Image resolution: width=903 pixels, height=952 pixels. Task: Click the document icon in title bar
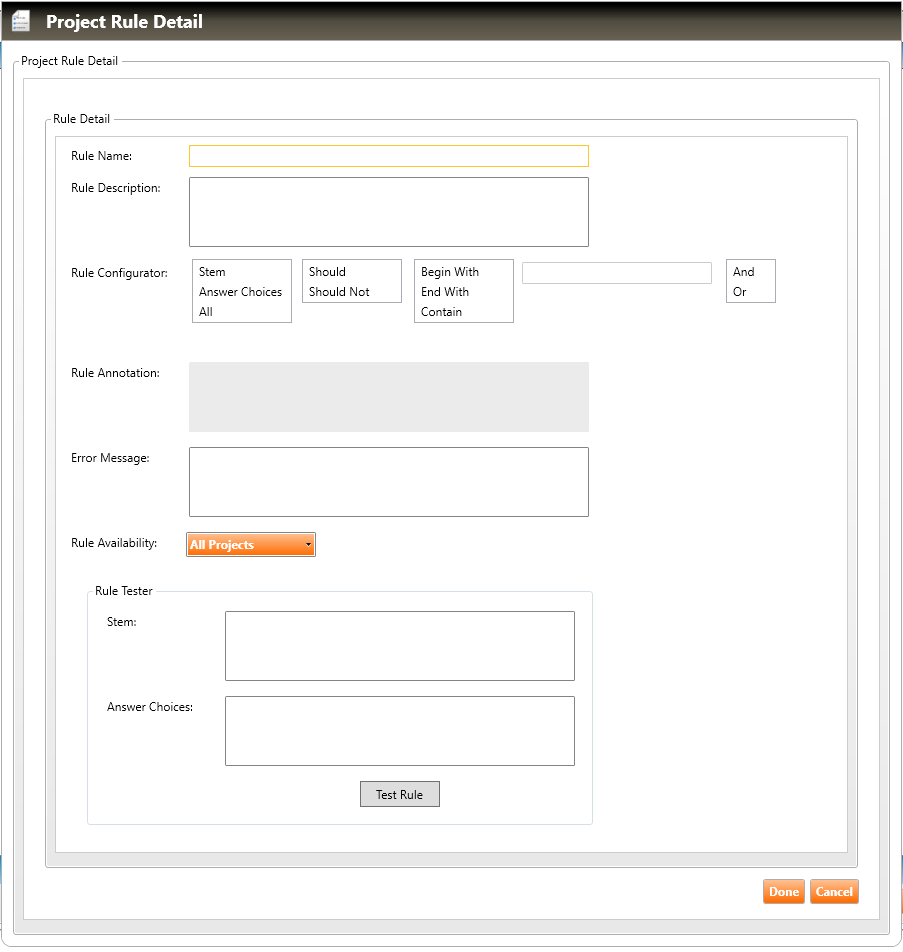(20, 21)
